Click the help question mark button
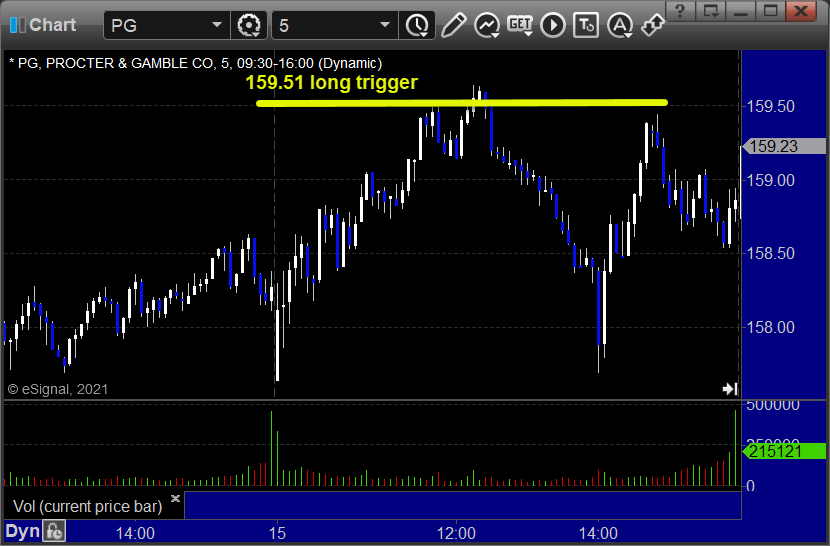 [681, 11]
